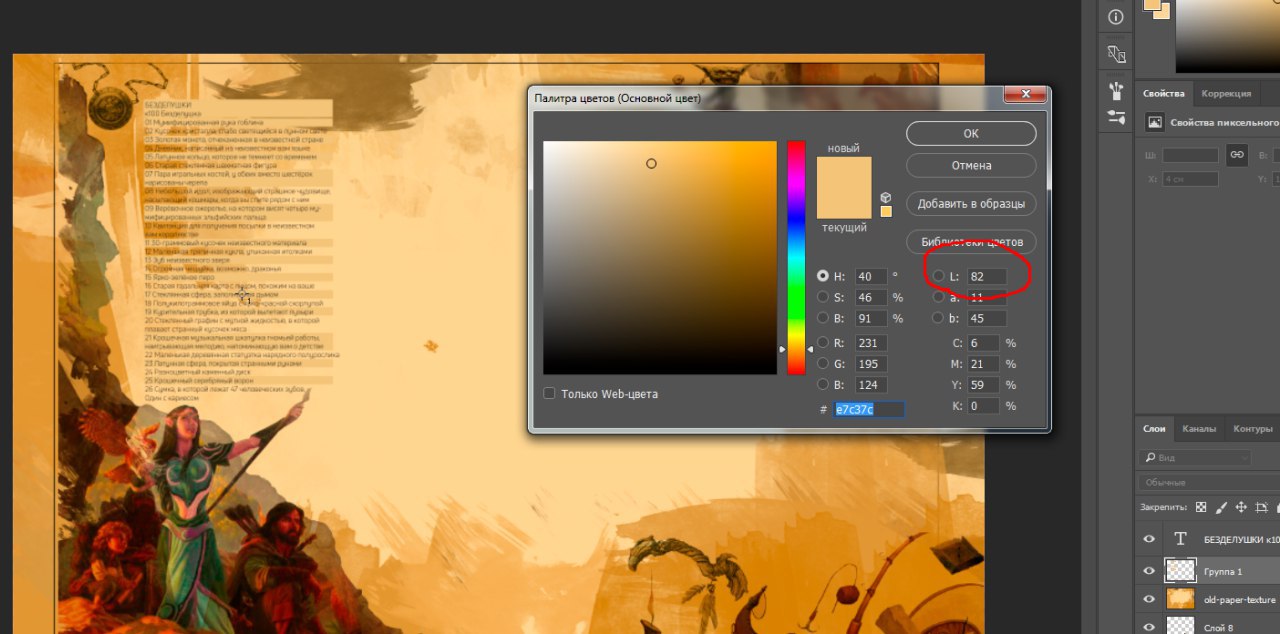
Task: Click the OK button
Action: tap(971, 133)
